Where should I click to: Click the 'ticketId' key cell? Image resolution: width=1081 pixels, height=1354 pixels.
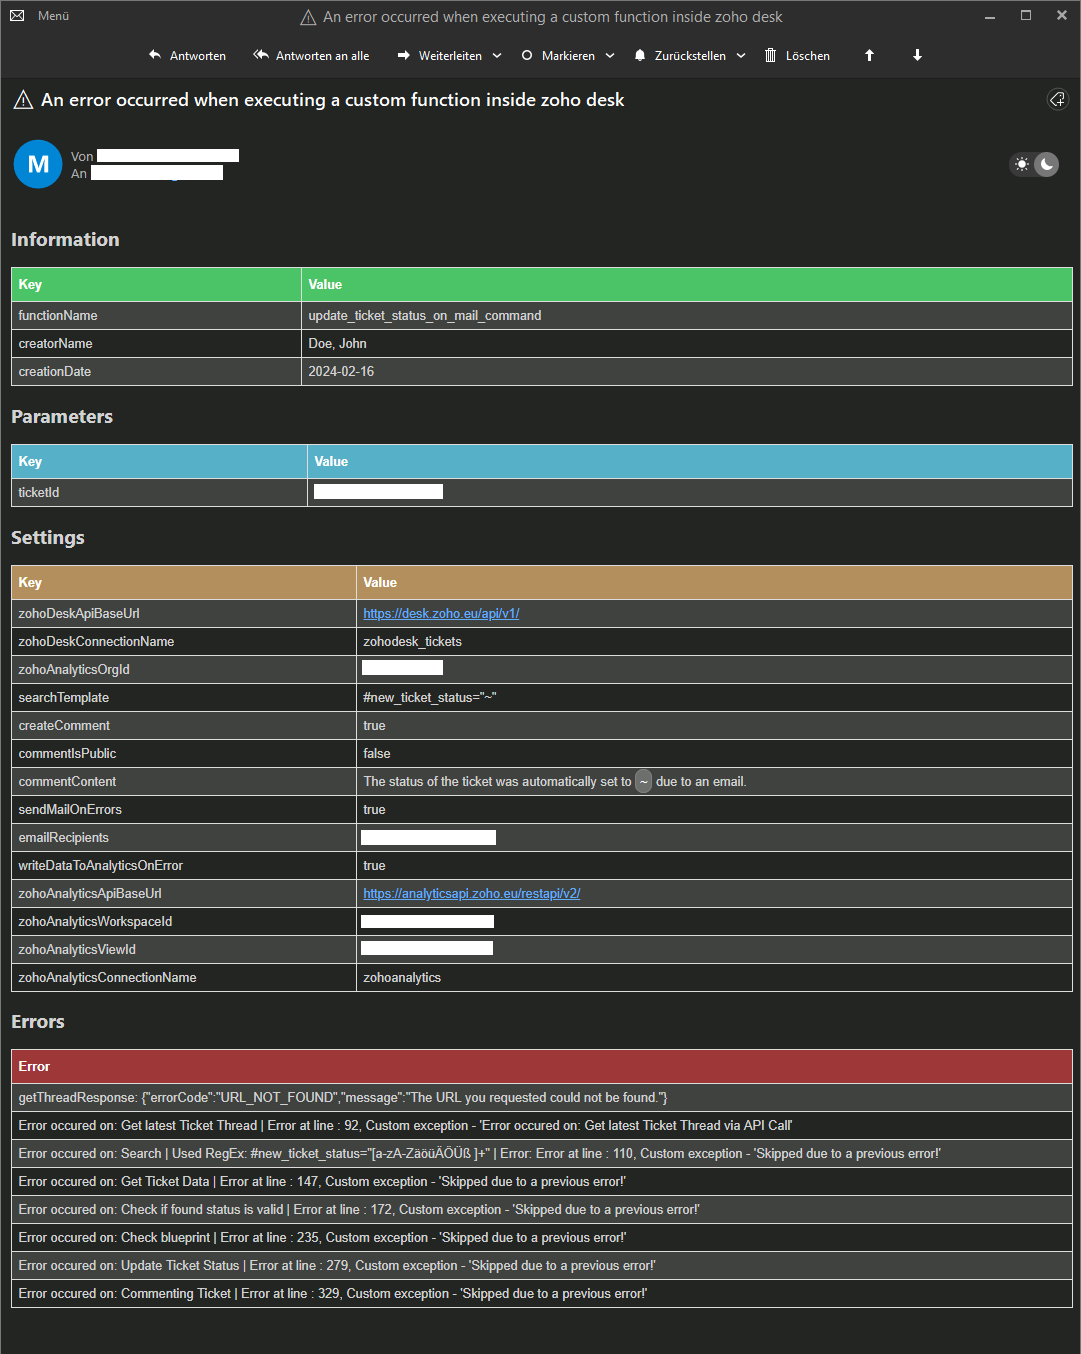159,492
